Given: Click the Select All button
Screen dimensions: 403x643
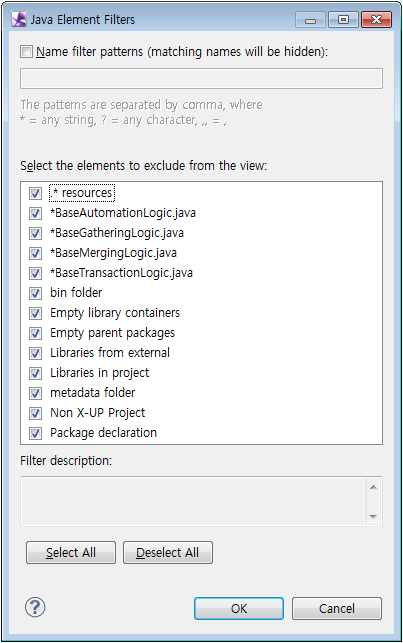Looking at the screenshot, I should pyautogui.click(x=71, y=552).
